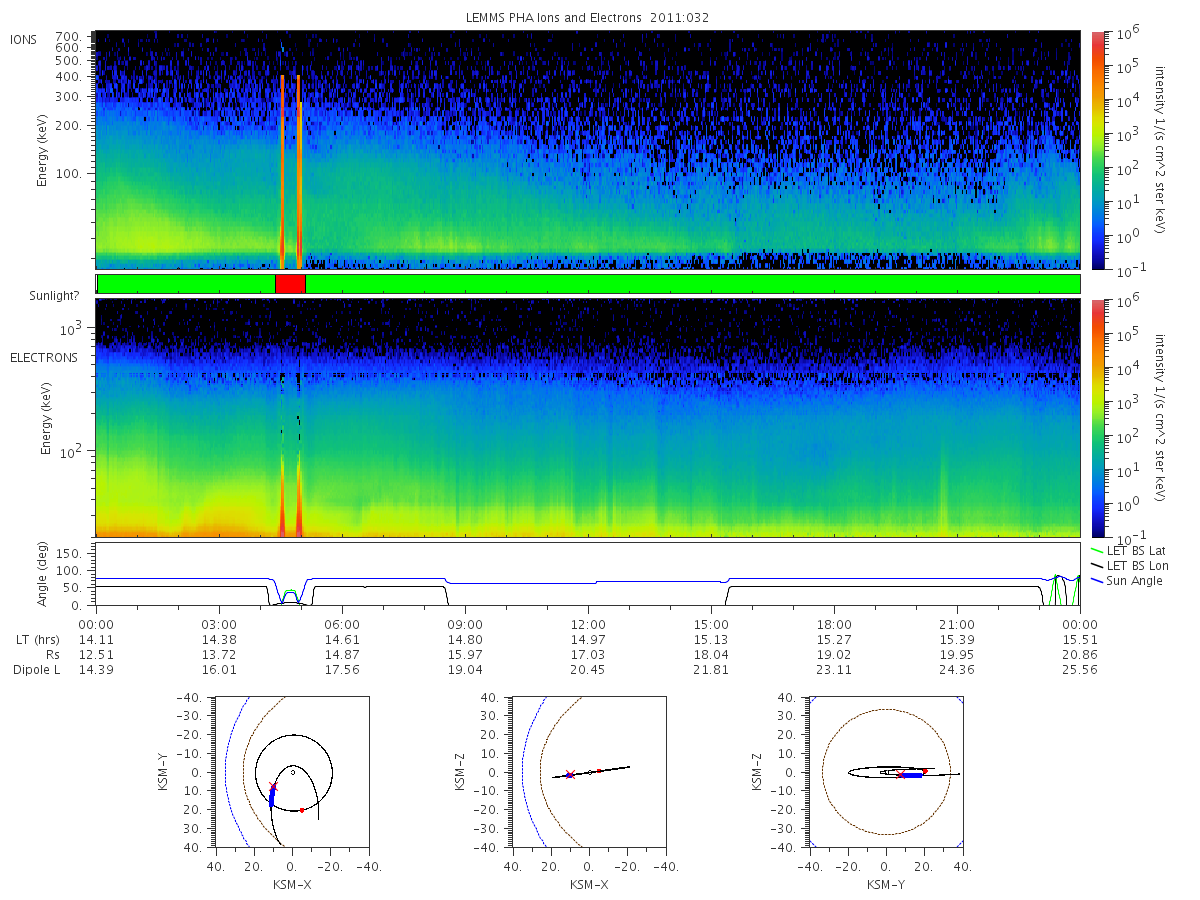The width and height of the screenshot is (1200, 900).
Task: Select the Sun Angle legend entry
Action: click(x=1127, y=581)
